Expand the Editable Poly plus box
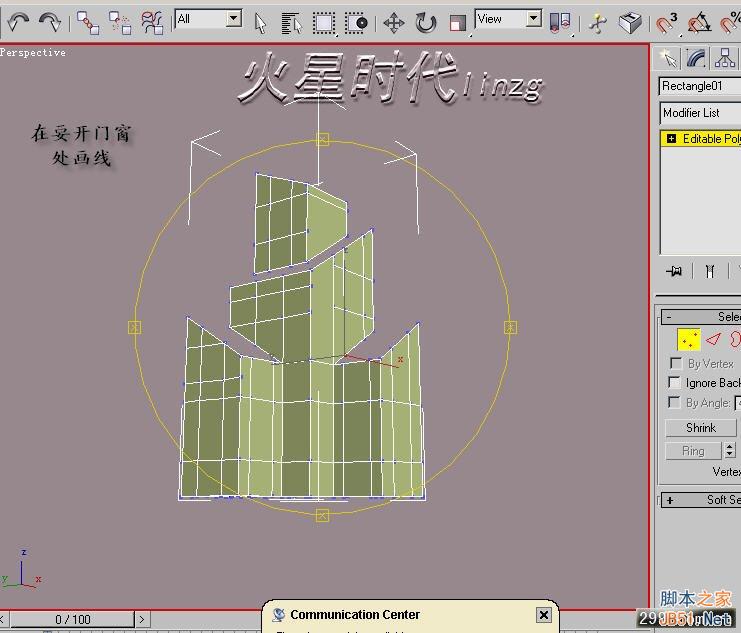The width and height of the screenshot is (741, 633). tap(671, 139)
